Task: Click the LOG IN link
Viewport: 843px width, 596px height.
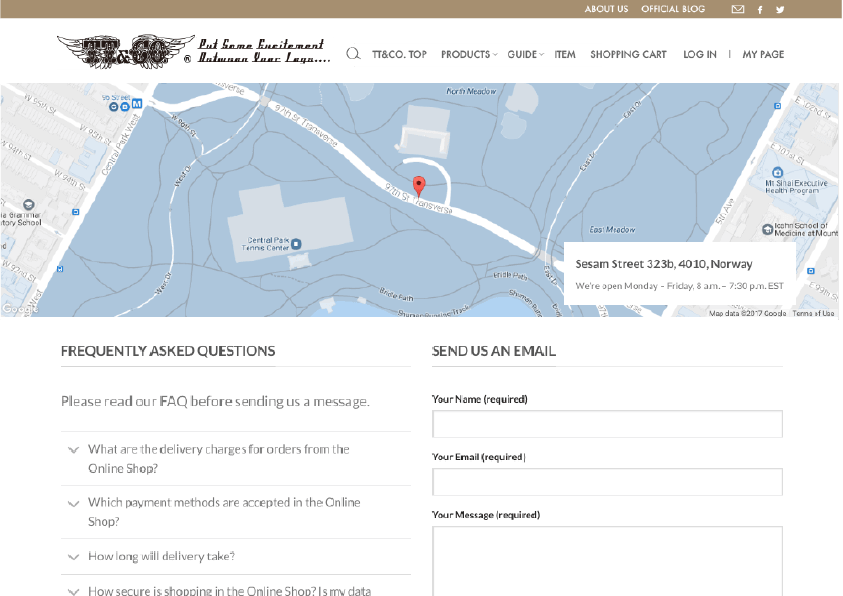Action: click(699, 54)
